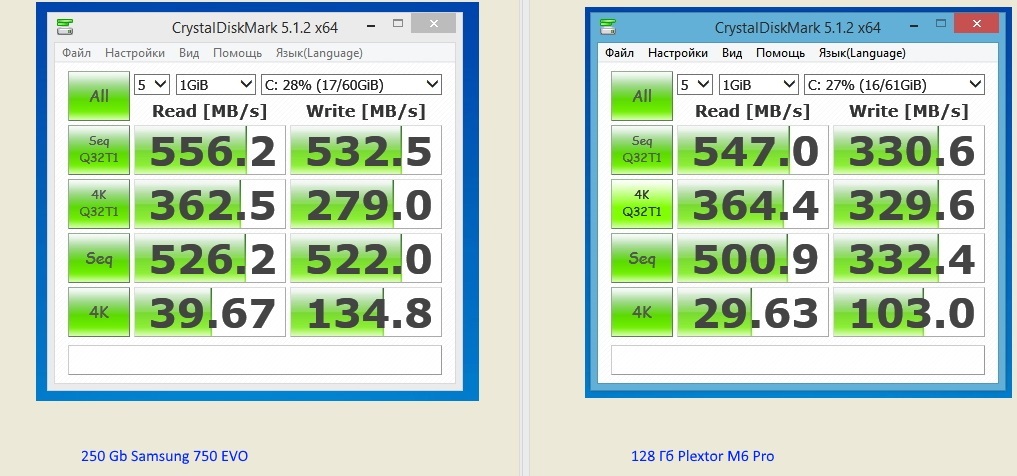
Task: Open test count dropdown in the left window
Action: click(152, 84)
